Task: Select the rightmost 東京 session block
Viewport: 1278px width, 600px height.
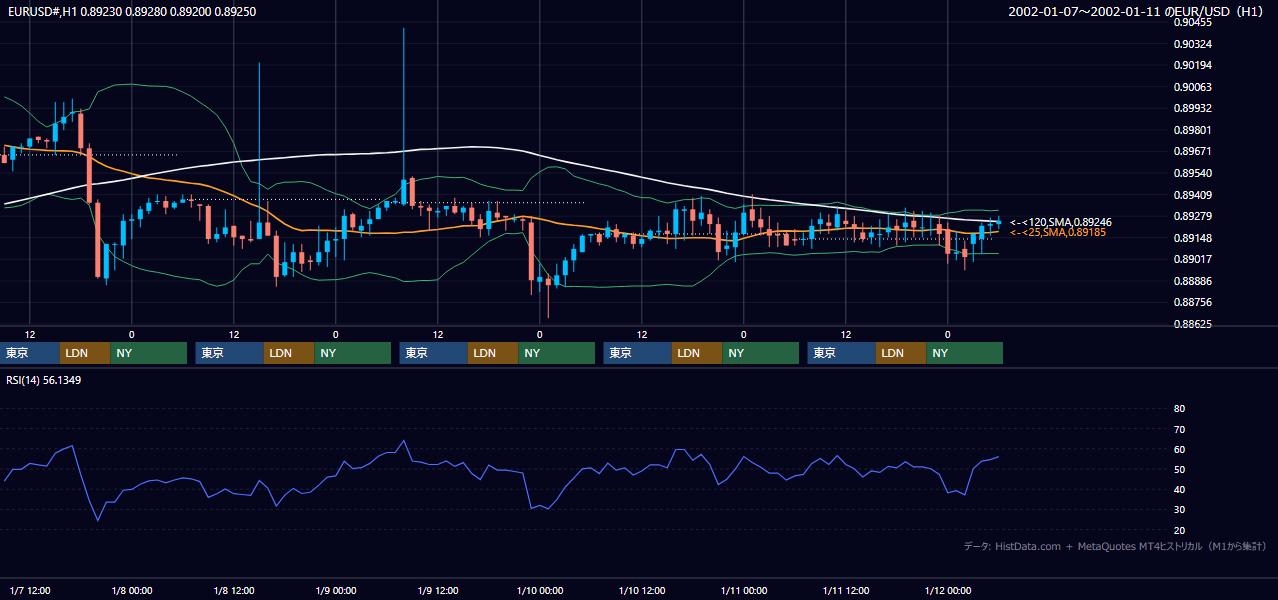Action: pyautogui.click(x=842, y=353)
